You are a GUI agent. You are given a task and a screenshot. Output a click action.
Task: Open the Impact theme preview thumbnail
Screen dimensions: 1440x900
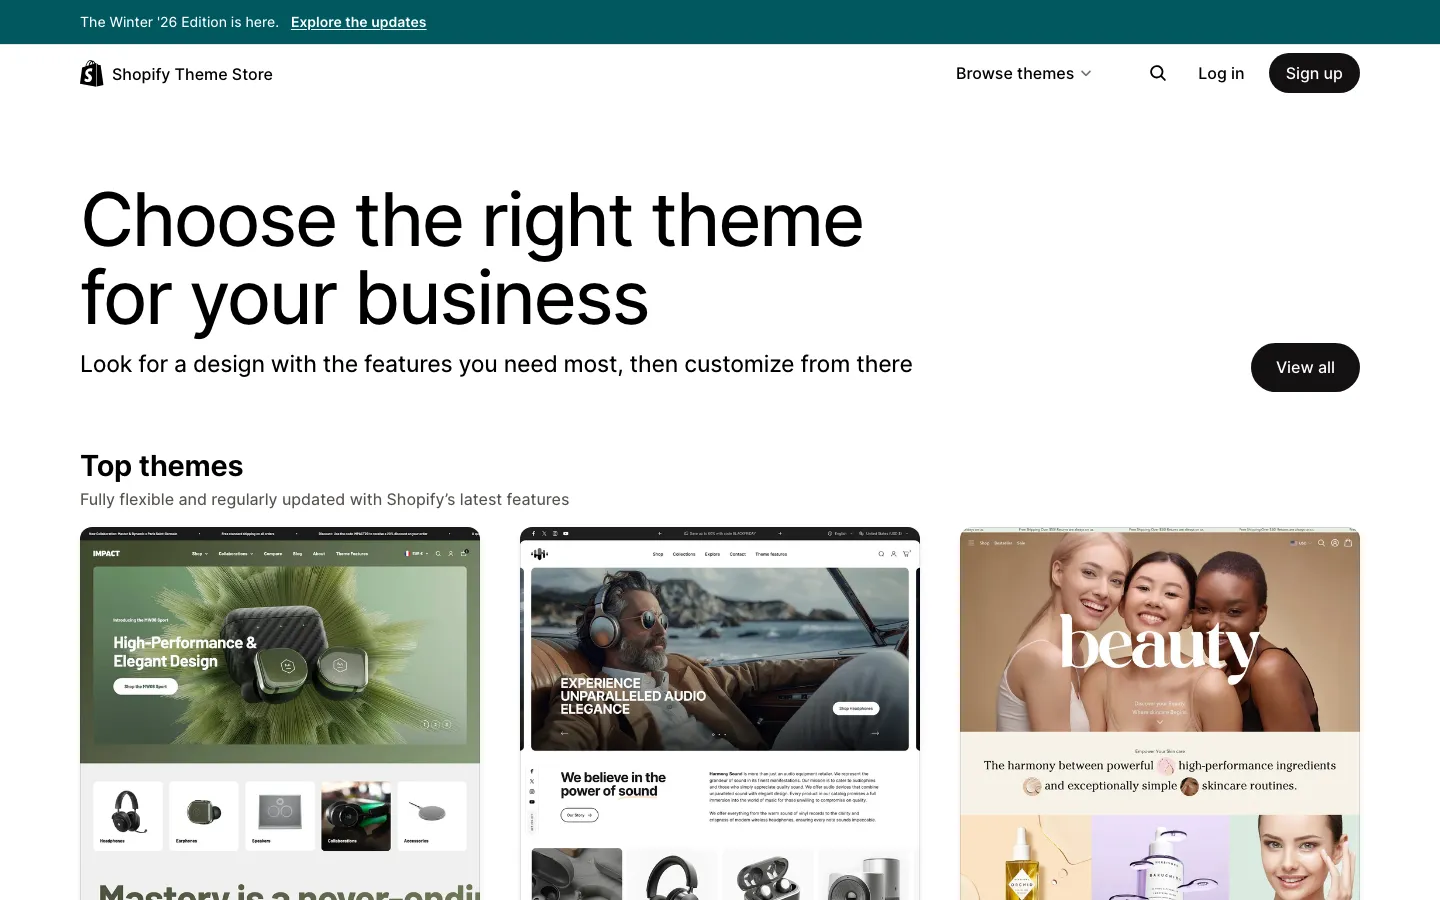click(280, 714)
